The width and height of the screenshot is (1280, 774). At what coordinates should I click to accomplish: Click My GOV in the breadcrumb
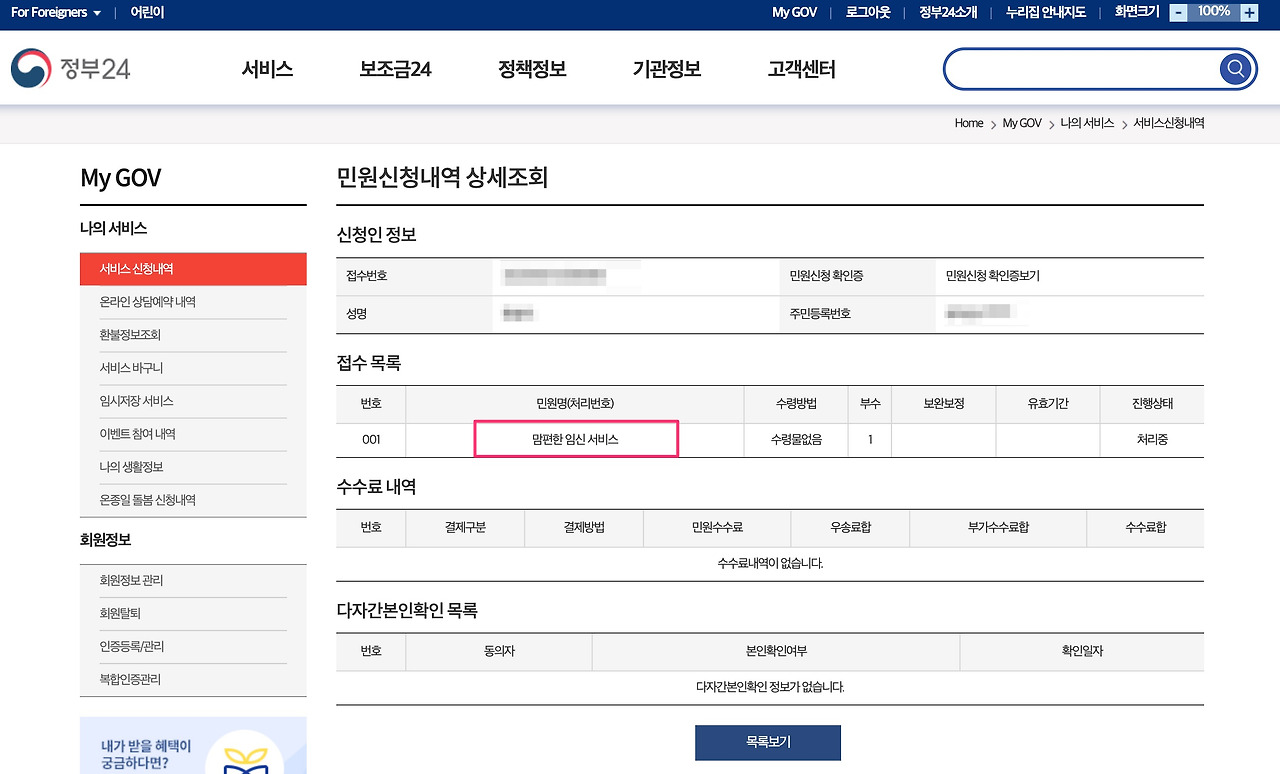(1022, 123)
